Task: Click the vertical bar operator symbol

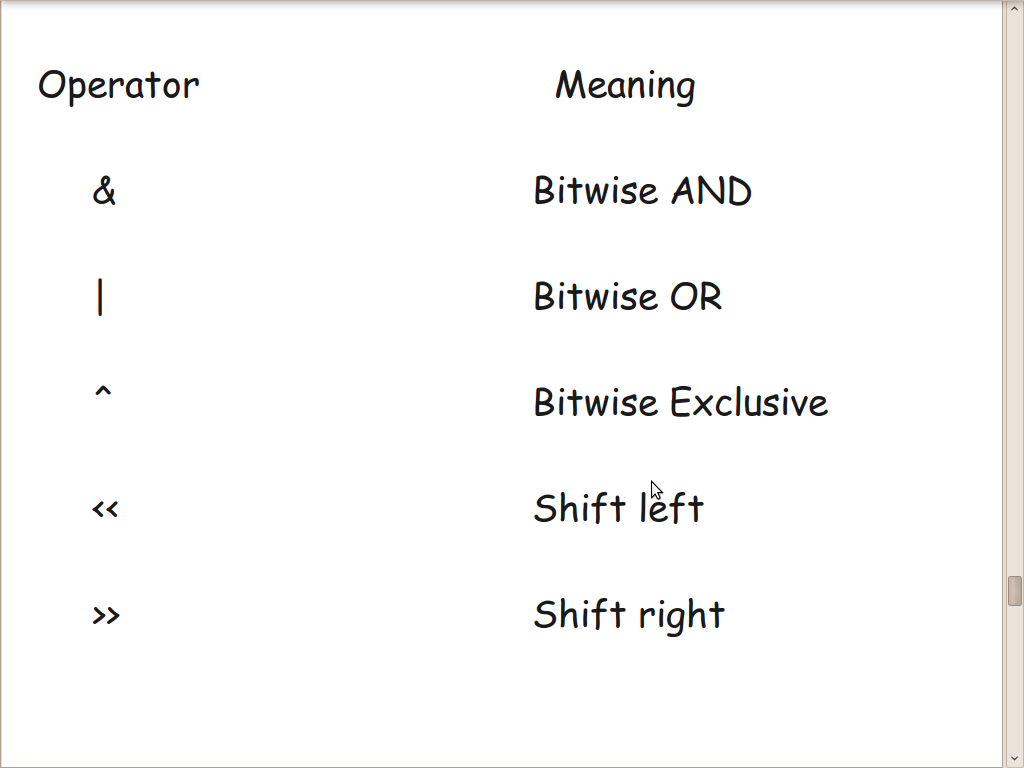Action: [100, 297]
